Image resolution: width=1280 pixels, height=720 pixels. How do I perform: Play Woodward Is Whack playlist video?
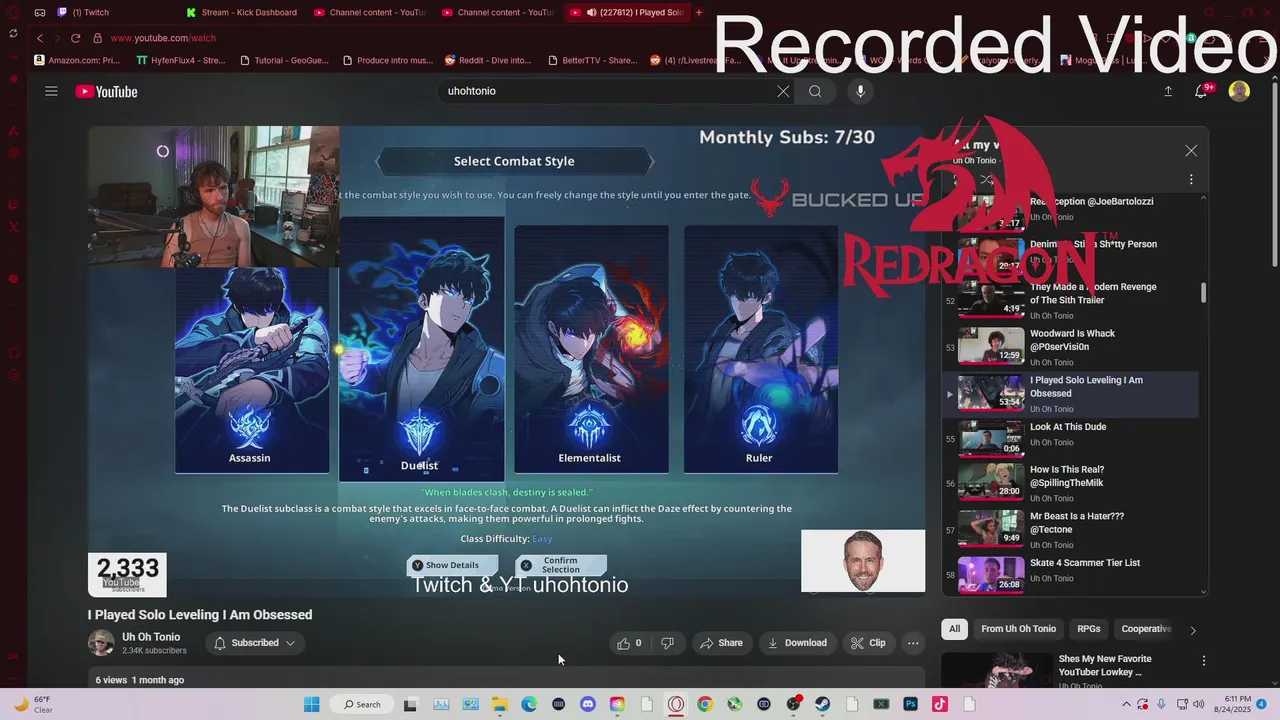click(x=1072, y=347)
